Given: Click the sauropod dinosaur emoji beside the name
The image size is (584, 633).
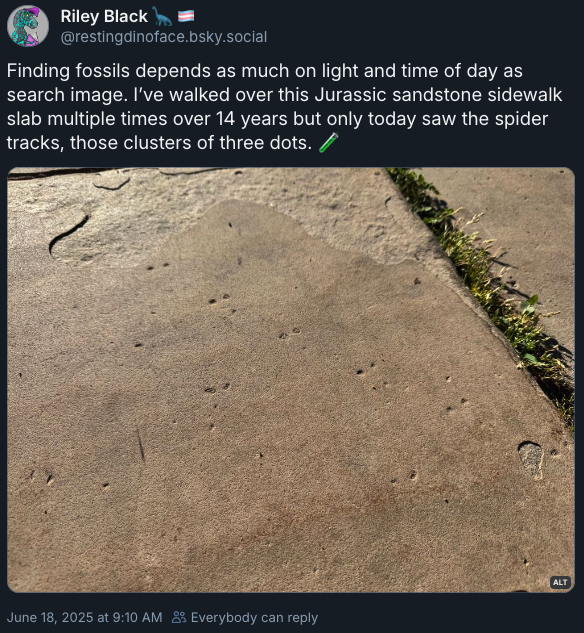Looking at the screenshot, I should pos(162,17).
